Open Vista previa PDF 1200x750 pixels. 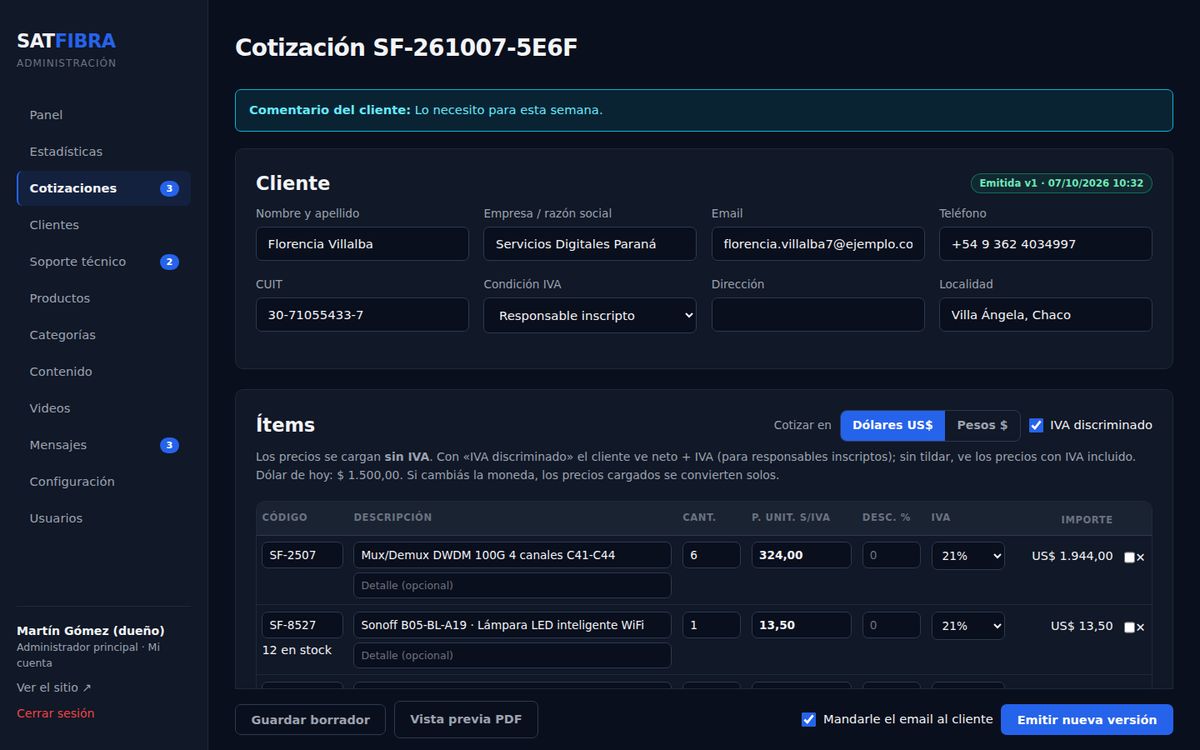click(466, 719)
